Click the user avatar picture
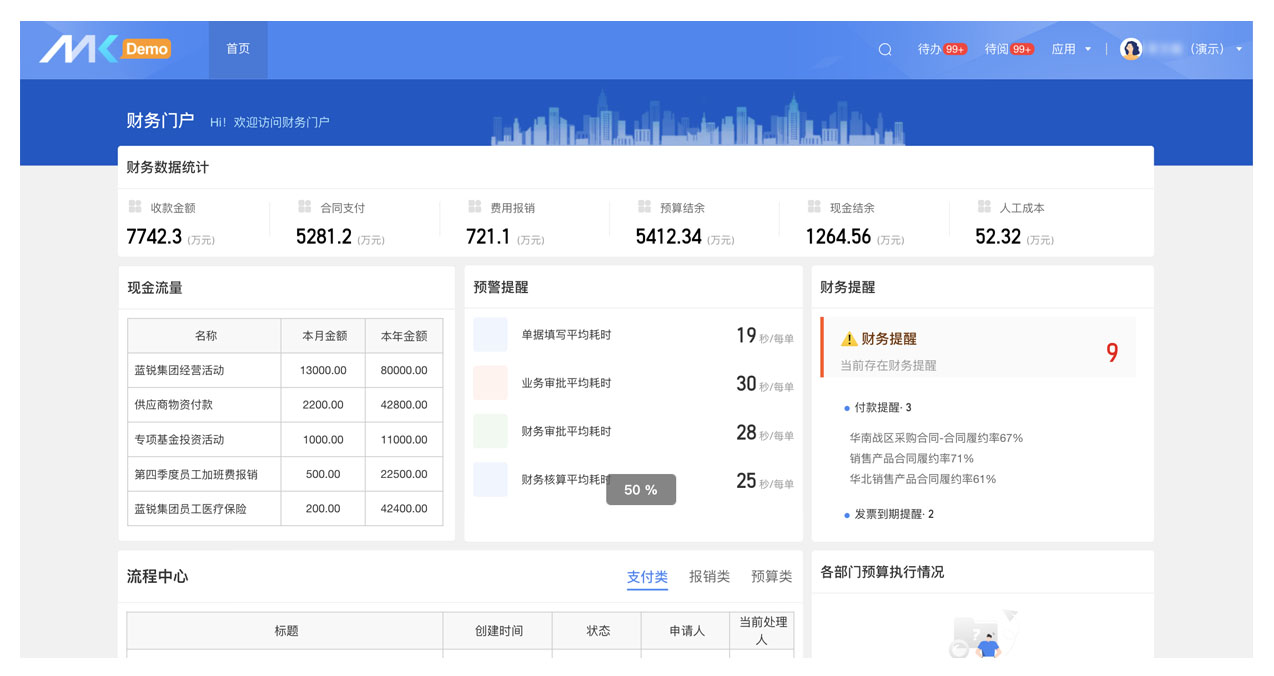The height and width of the screenshot is (676, 1274). tap(1131, 49)
